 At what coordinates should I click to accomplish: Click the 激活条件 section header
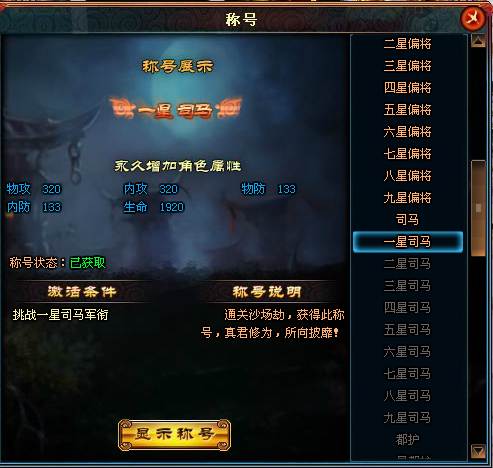pyautogui.click(x=82, y=292)
